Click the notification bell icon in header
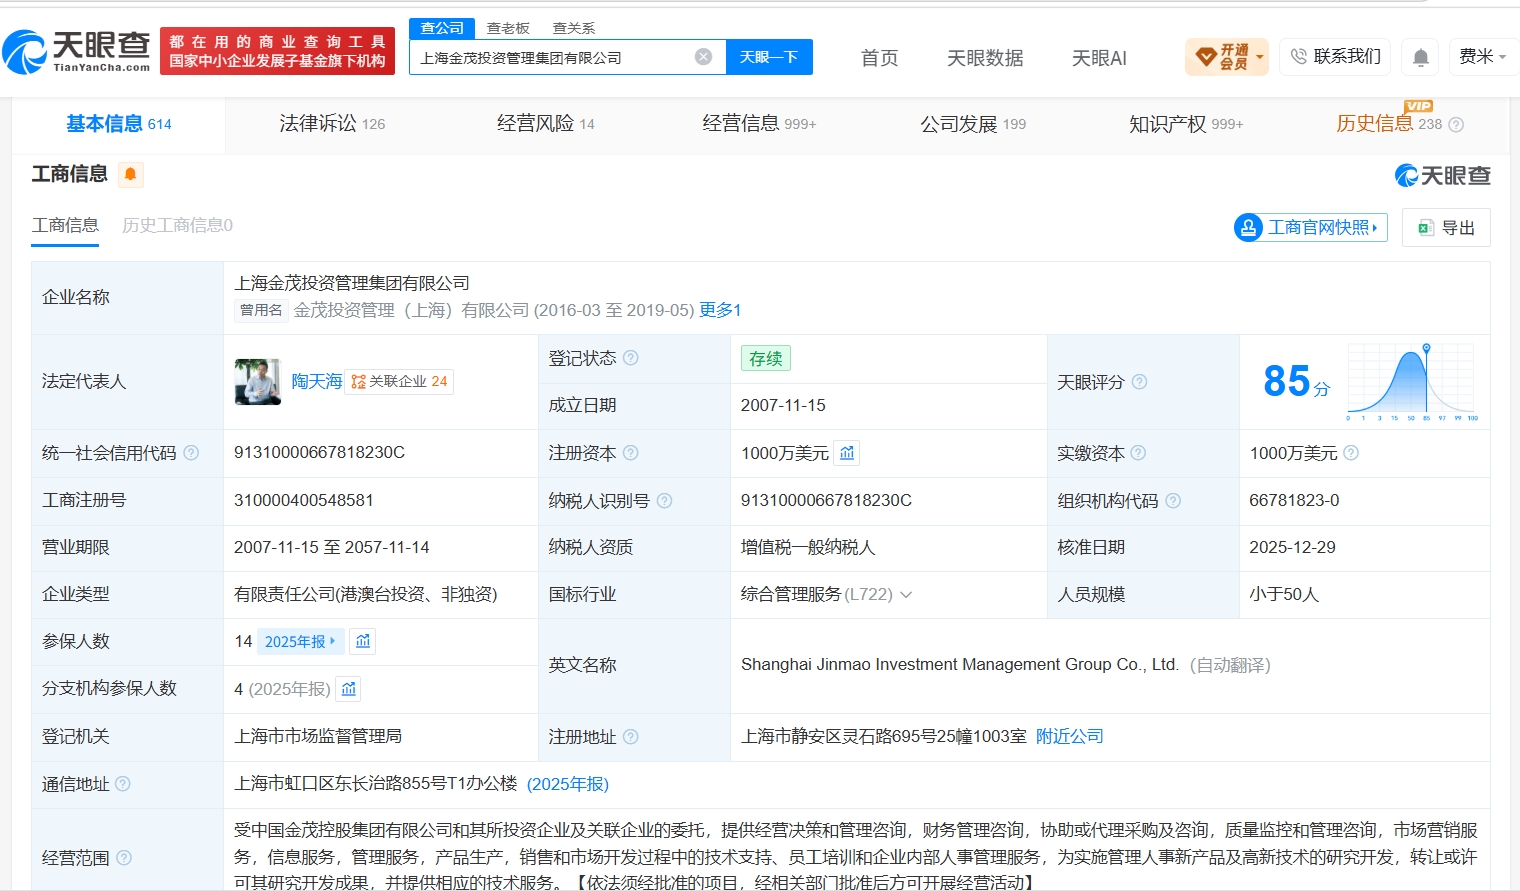The width and height of the screenshot is (1520, 891). [1420, 57]
